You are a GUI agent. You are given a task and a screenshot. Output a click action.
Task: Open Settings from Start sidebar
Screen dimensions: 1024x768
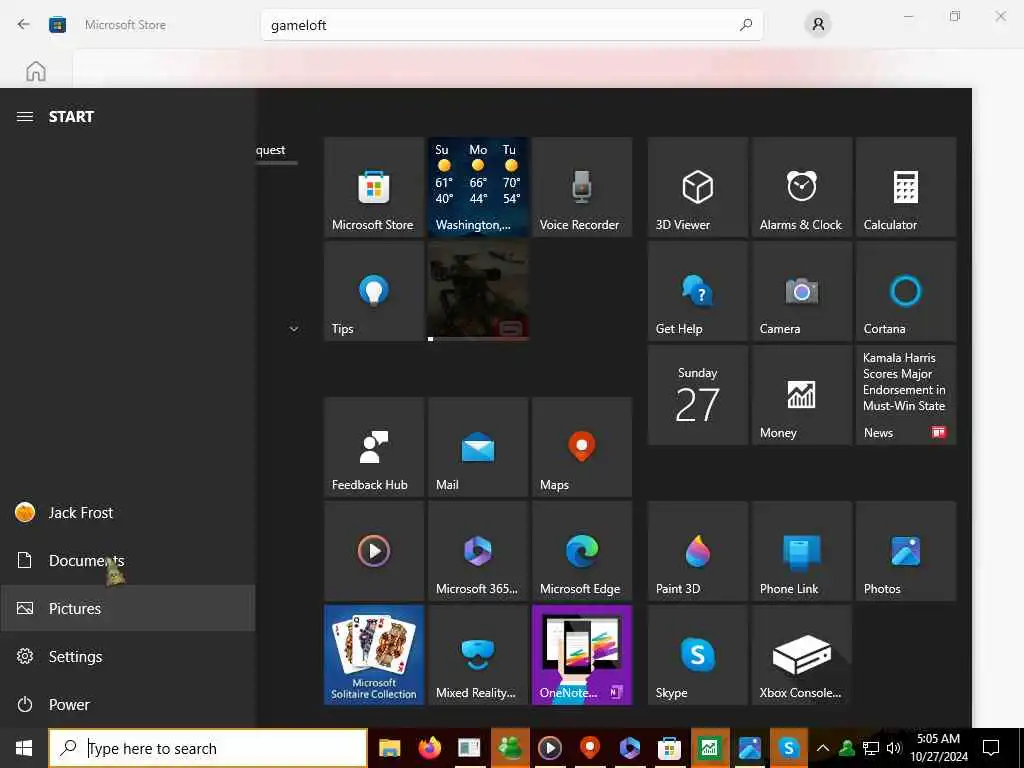(127, 656)
